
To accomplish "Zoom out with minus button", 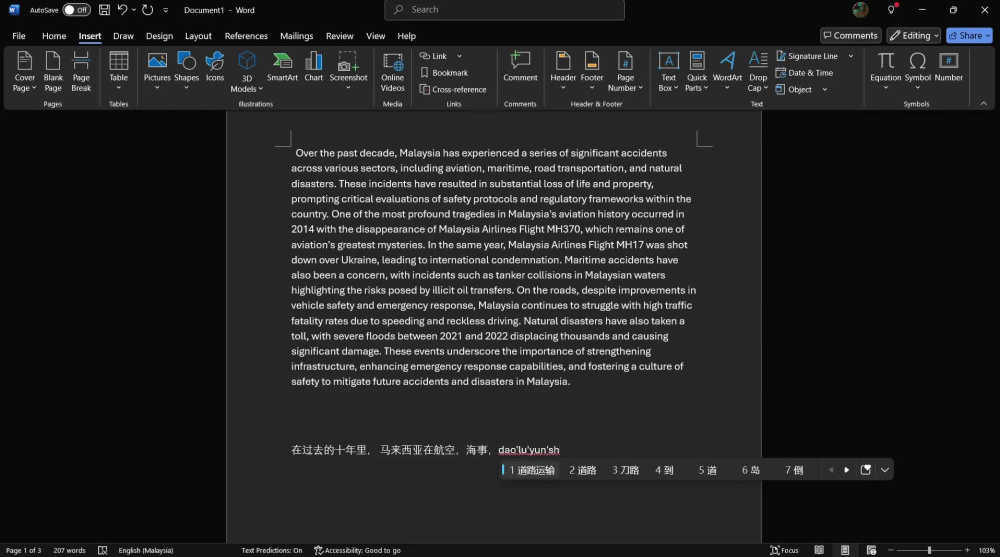I will 891,550.
